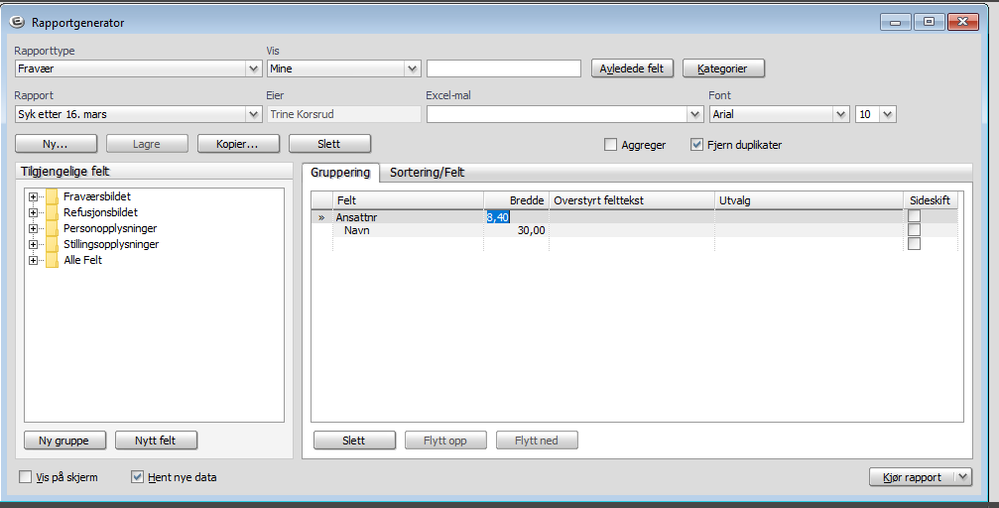Enable the Aggreger checkbox
Image resolution: width=999 pixels, height=508 pixels.
610,145
